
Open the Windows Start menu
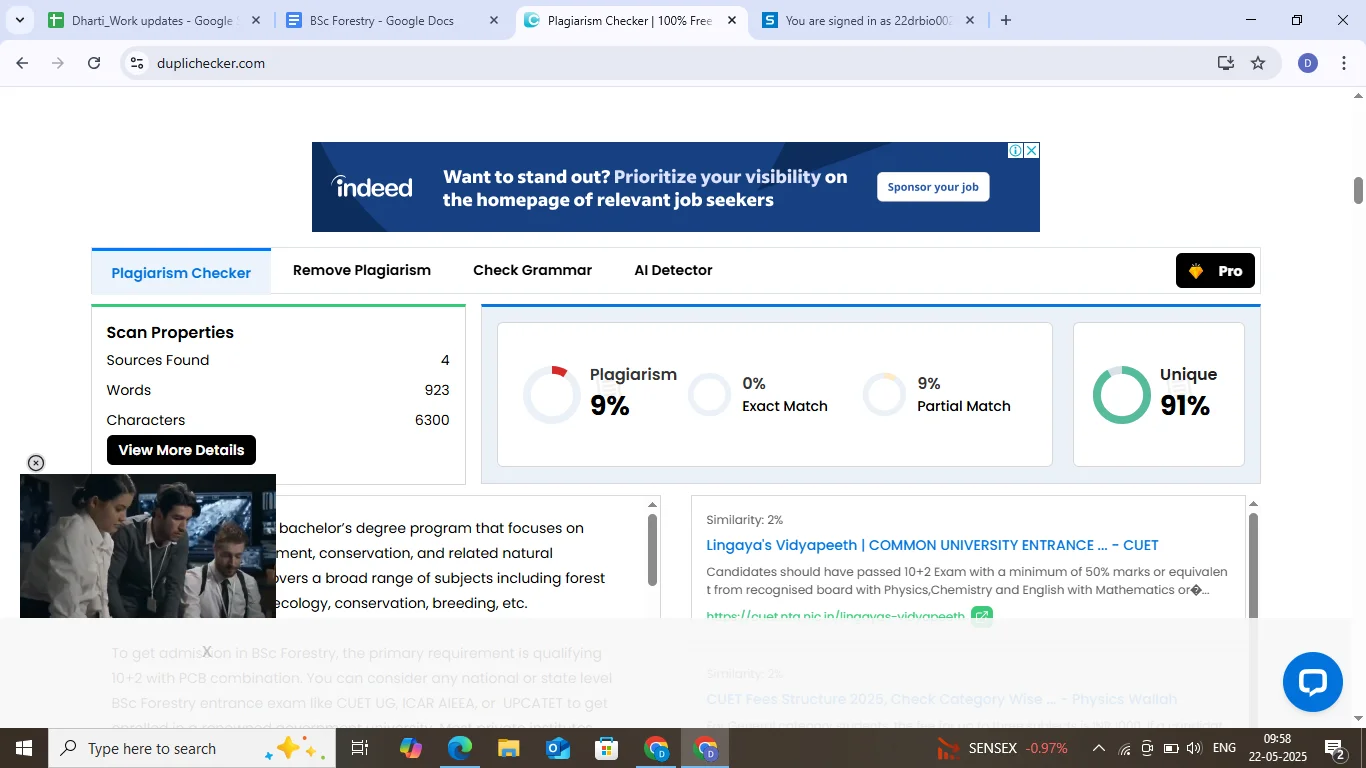[23, 748]
